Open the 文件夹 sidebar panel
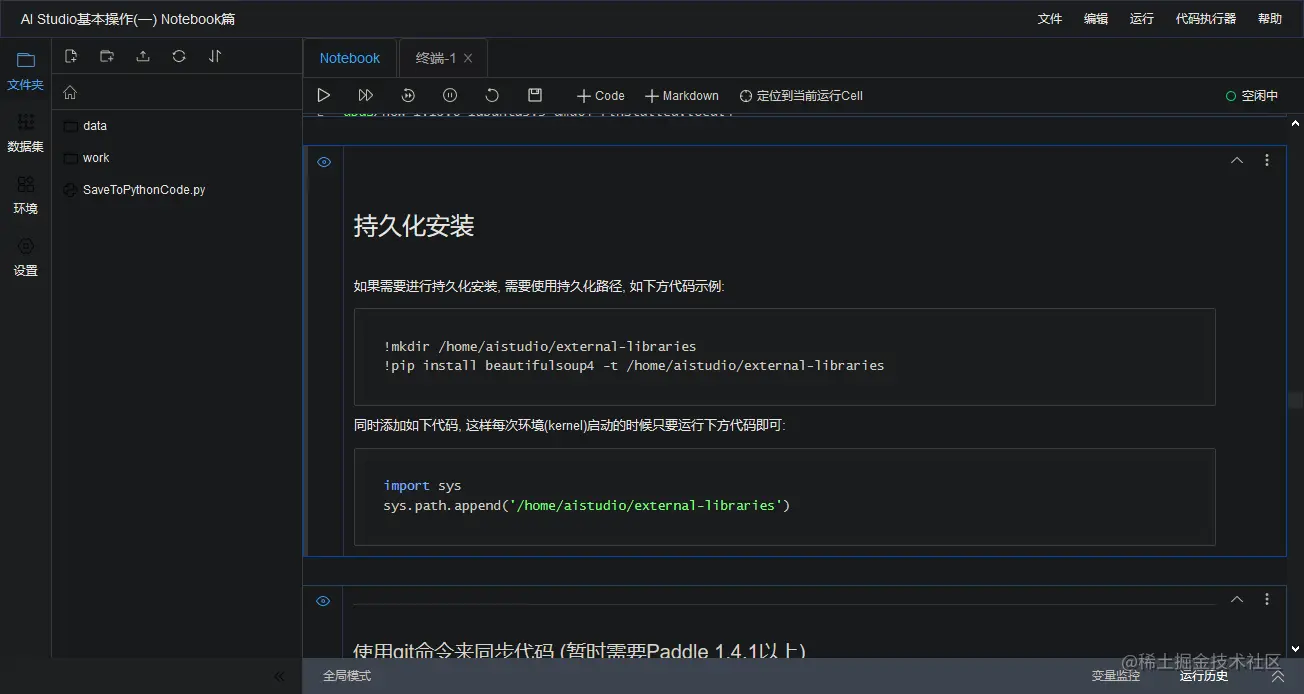This screenshot has width=1304, height=694. [x=25, y=70]
